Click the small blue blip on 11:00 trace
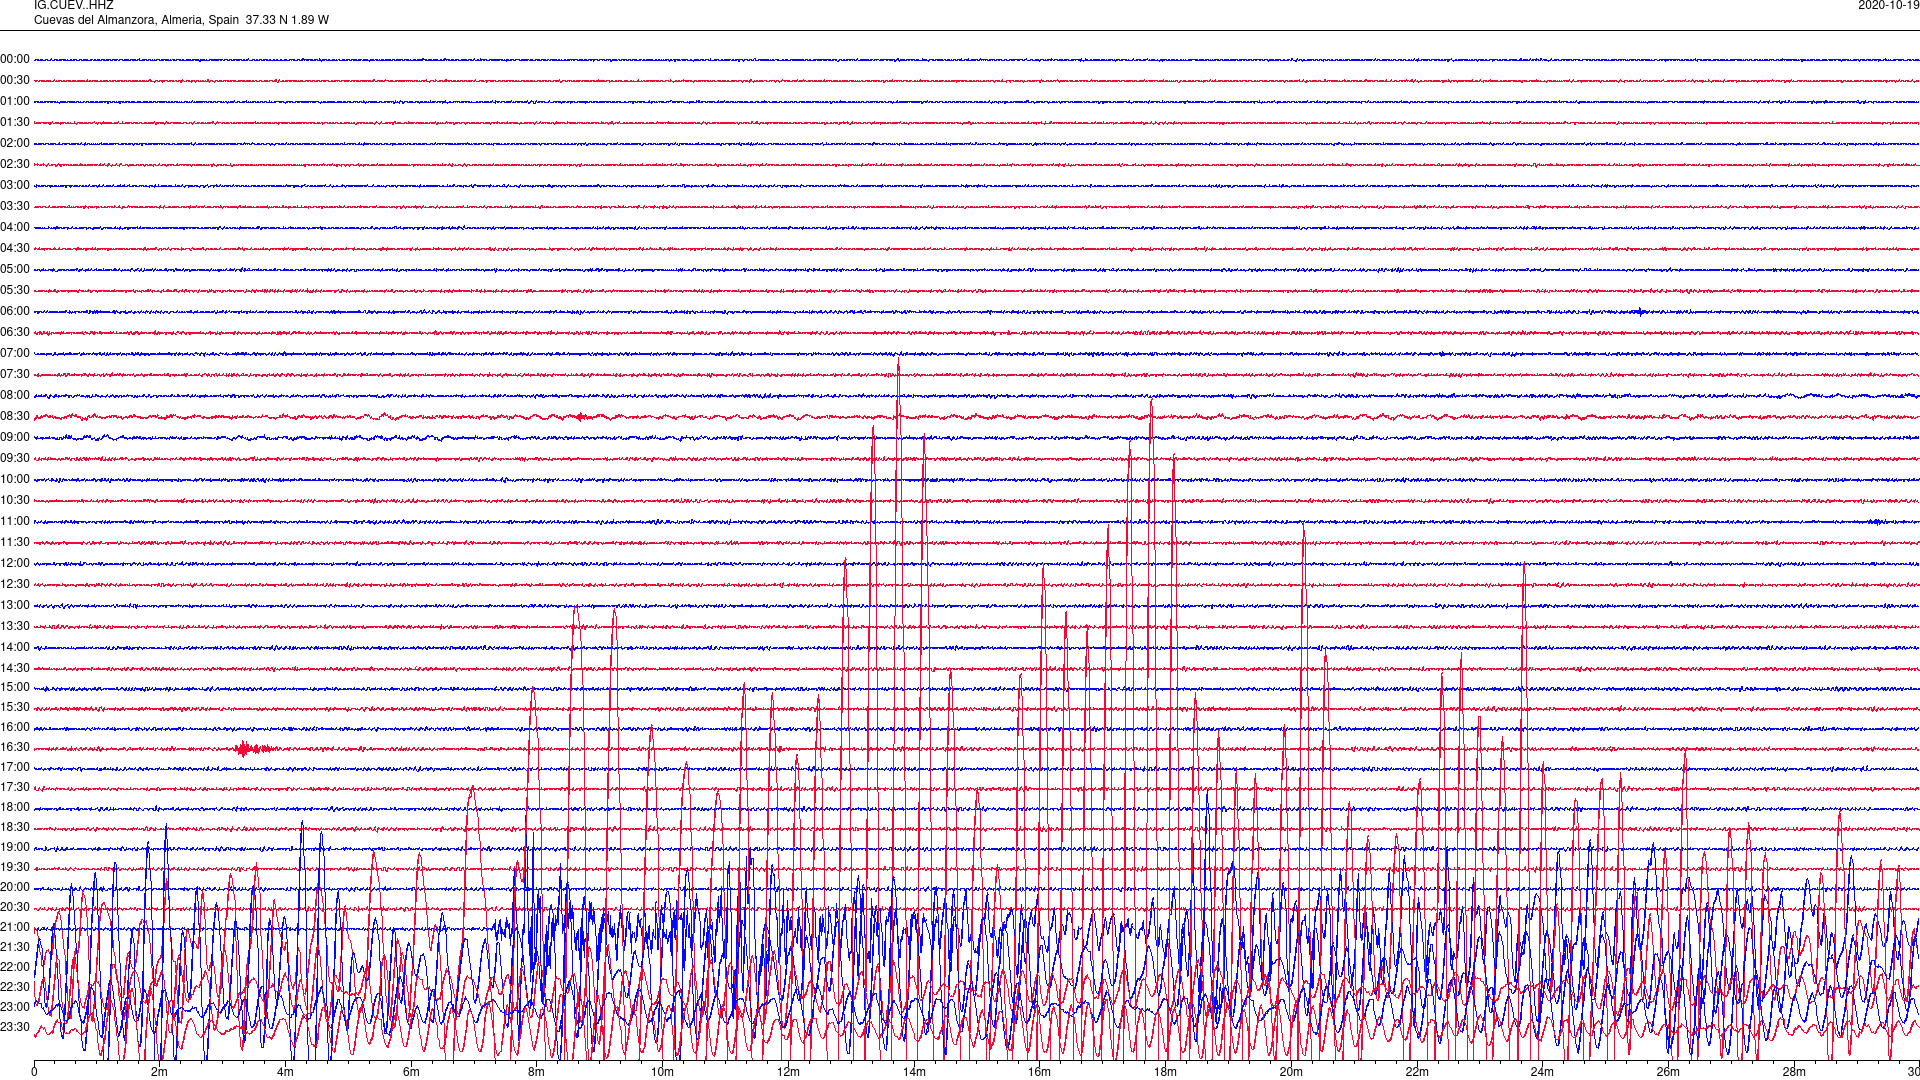 click(x=1877, y=521)
